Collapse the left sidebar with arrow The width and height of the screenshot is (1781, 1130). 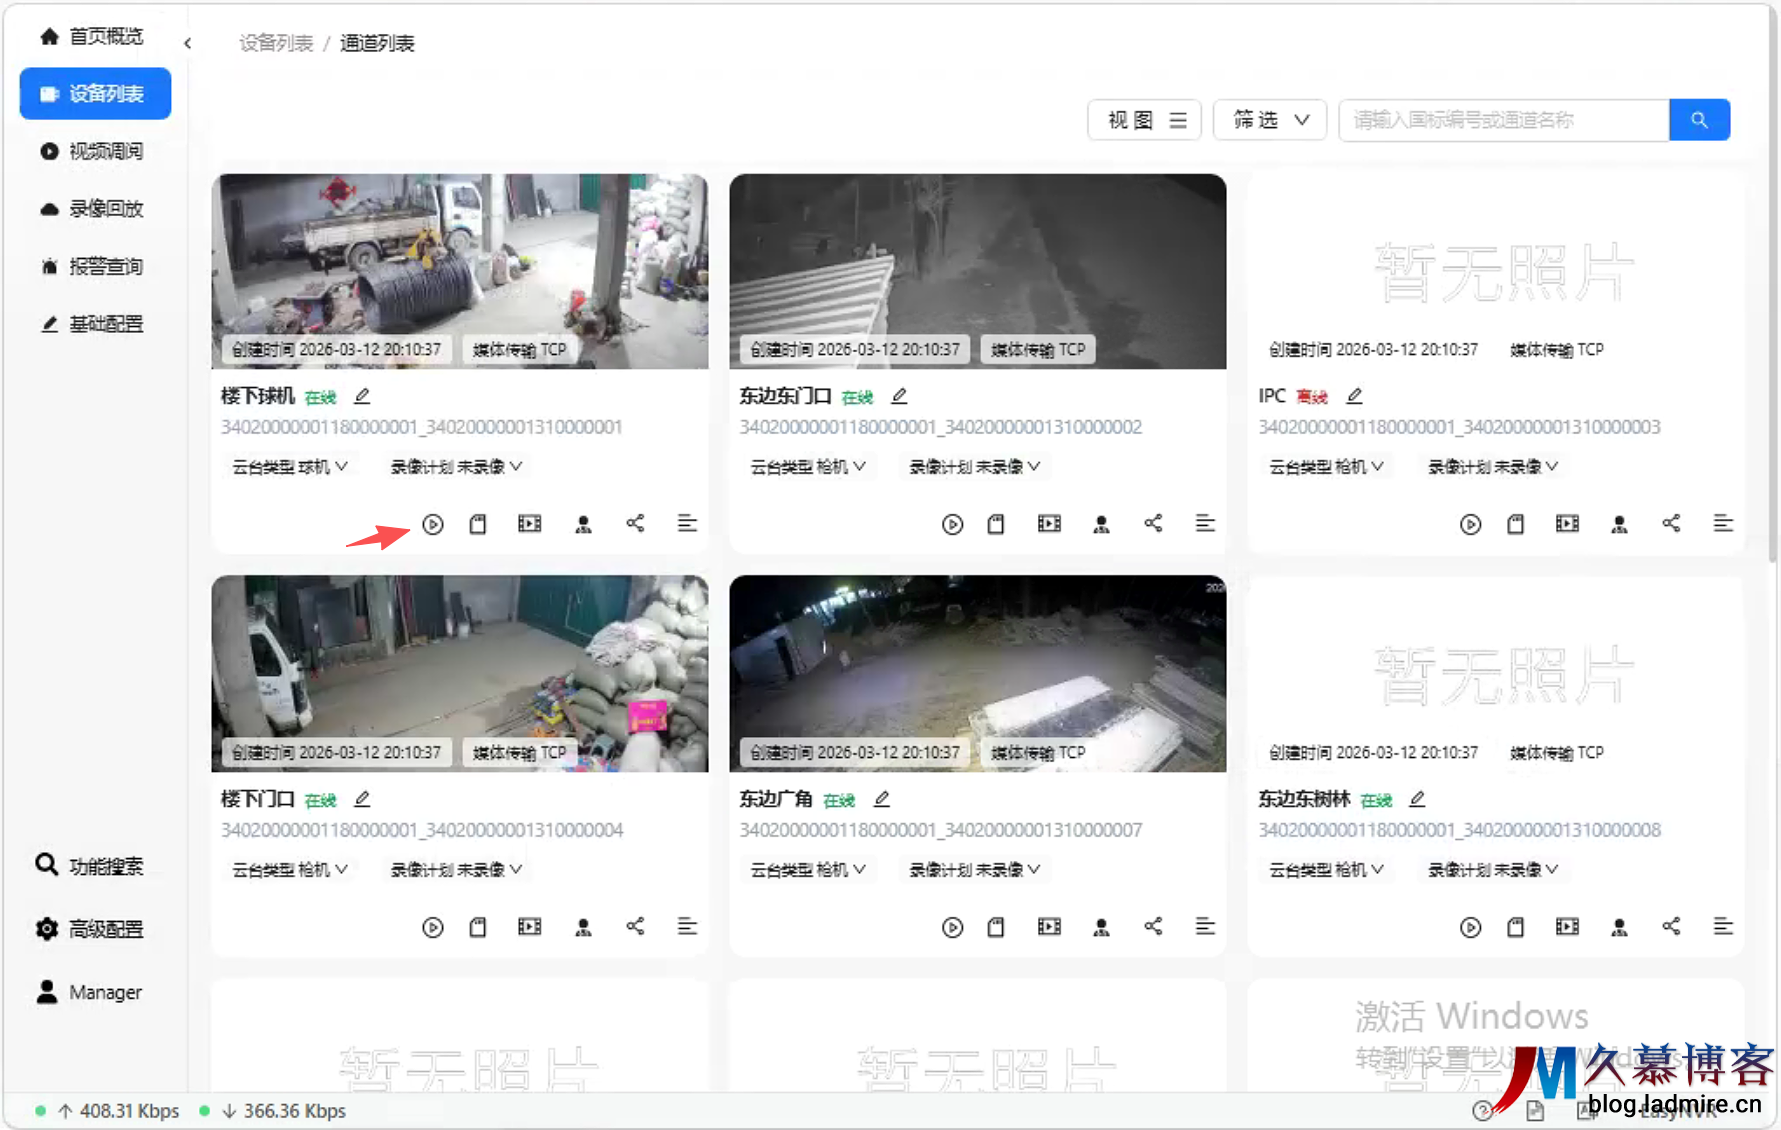click(187, 43)
